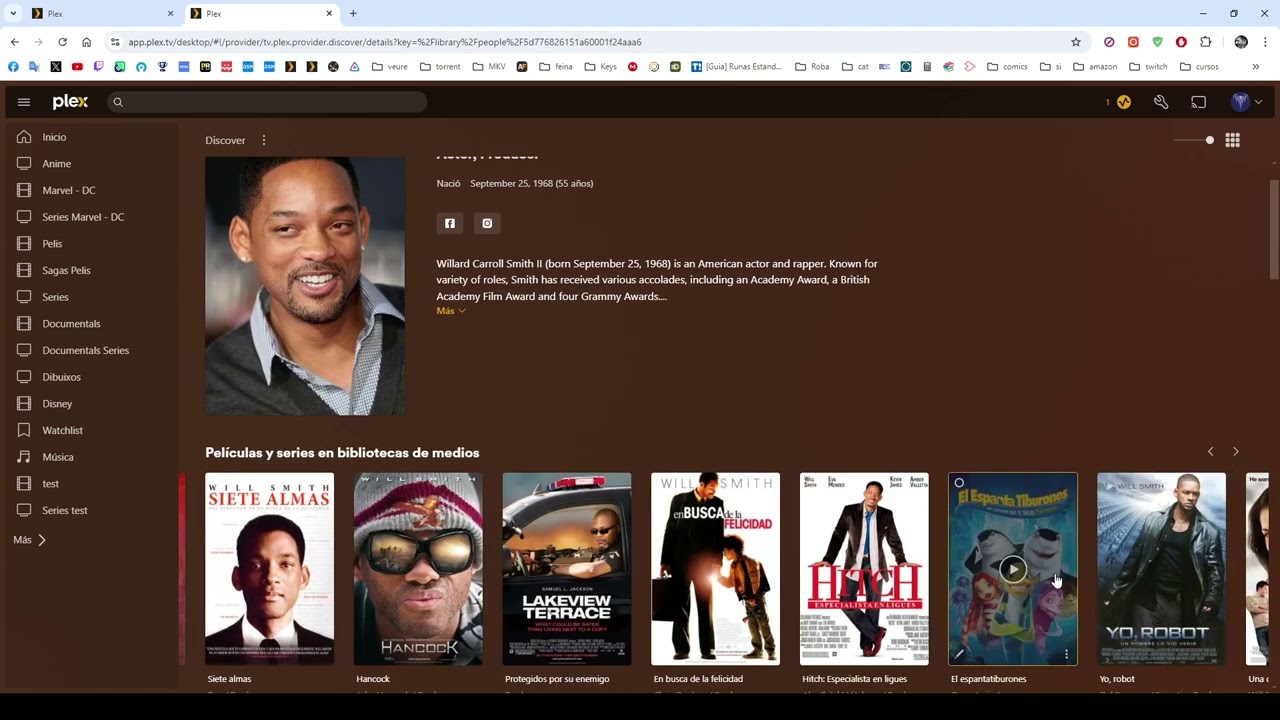Click the Plex search field
This screenshot has width=1280, height=720.
267,102
